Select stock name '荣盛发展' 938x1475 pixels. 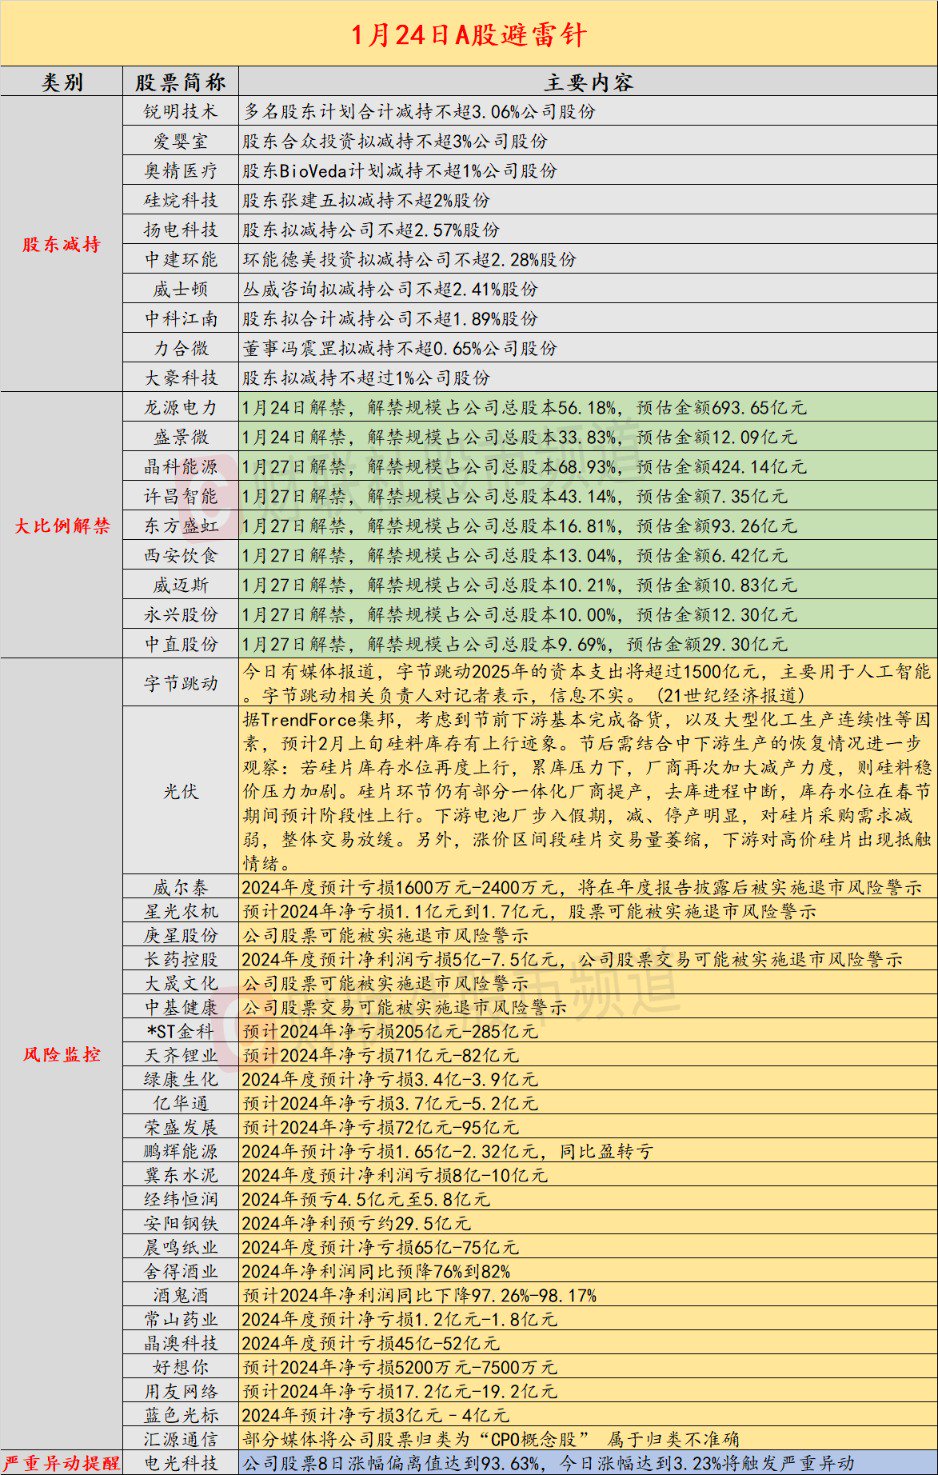181,1127
